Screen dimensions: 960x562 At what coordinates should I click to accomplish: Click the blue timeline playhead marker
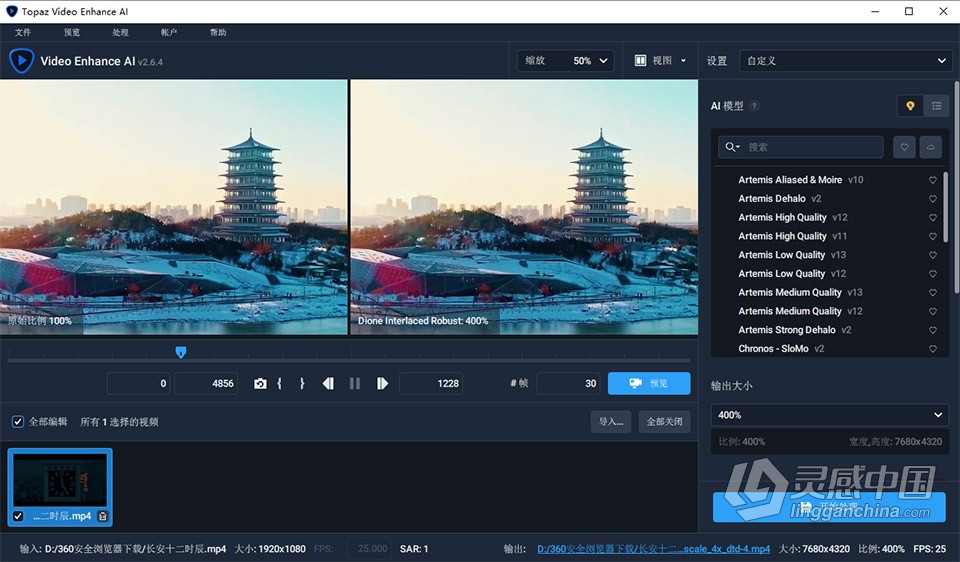point(181,352)
